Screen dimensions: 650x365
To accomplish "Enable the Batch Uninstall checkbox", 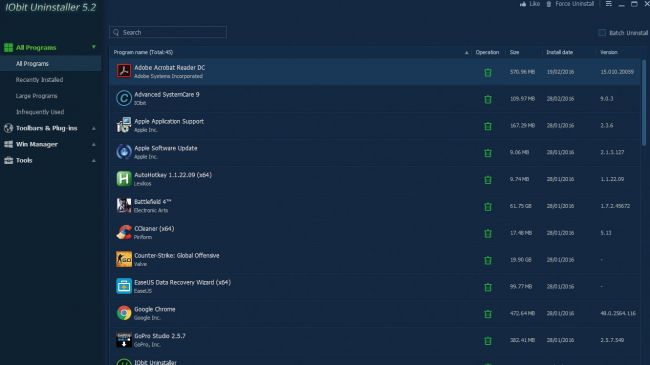I will point(602,33).
